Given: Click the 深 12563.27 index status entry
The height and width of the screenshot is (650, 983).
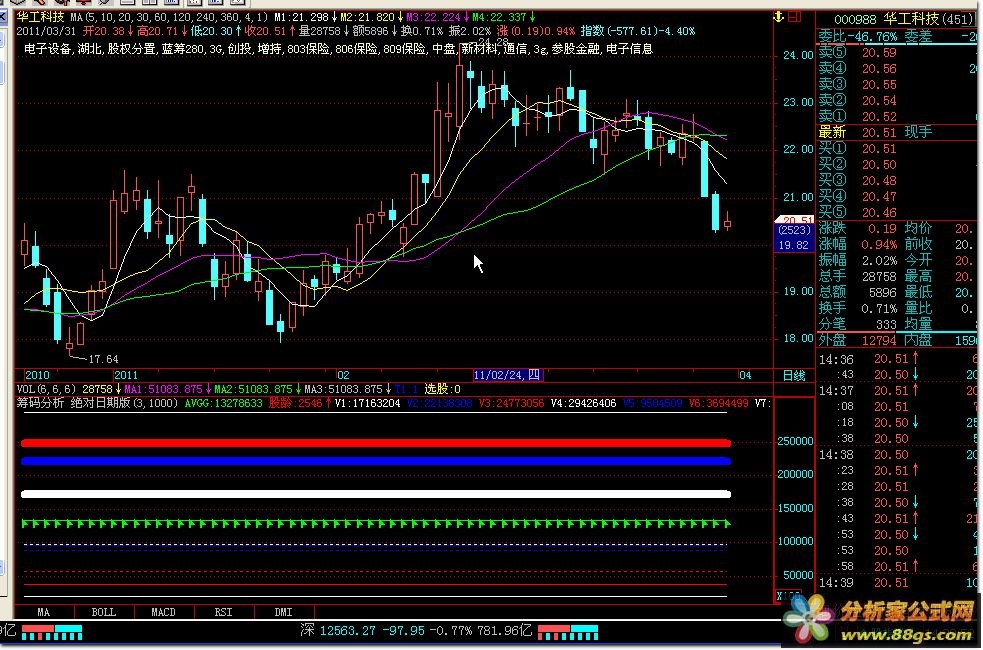Looking at the screenshot, I should point(416,631).
